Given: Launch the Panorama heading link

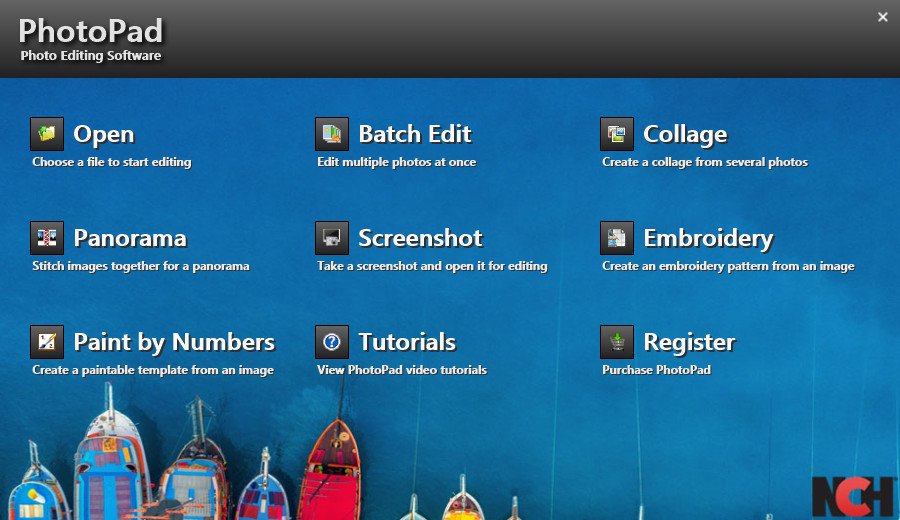Looking at the screenshot, I should pos(130,238).
